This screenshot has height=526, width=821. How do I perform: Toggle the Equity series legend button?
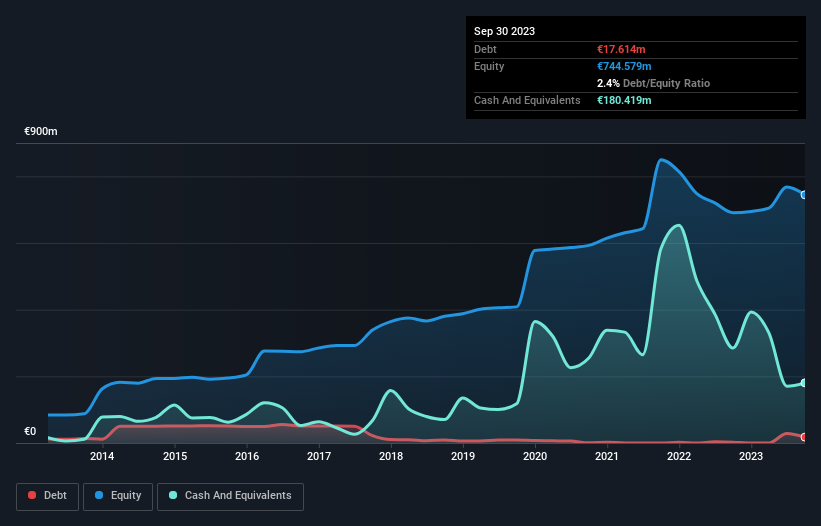tap(118, 496)
